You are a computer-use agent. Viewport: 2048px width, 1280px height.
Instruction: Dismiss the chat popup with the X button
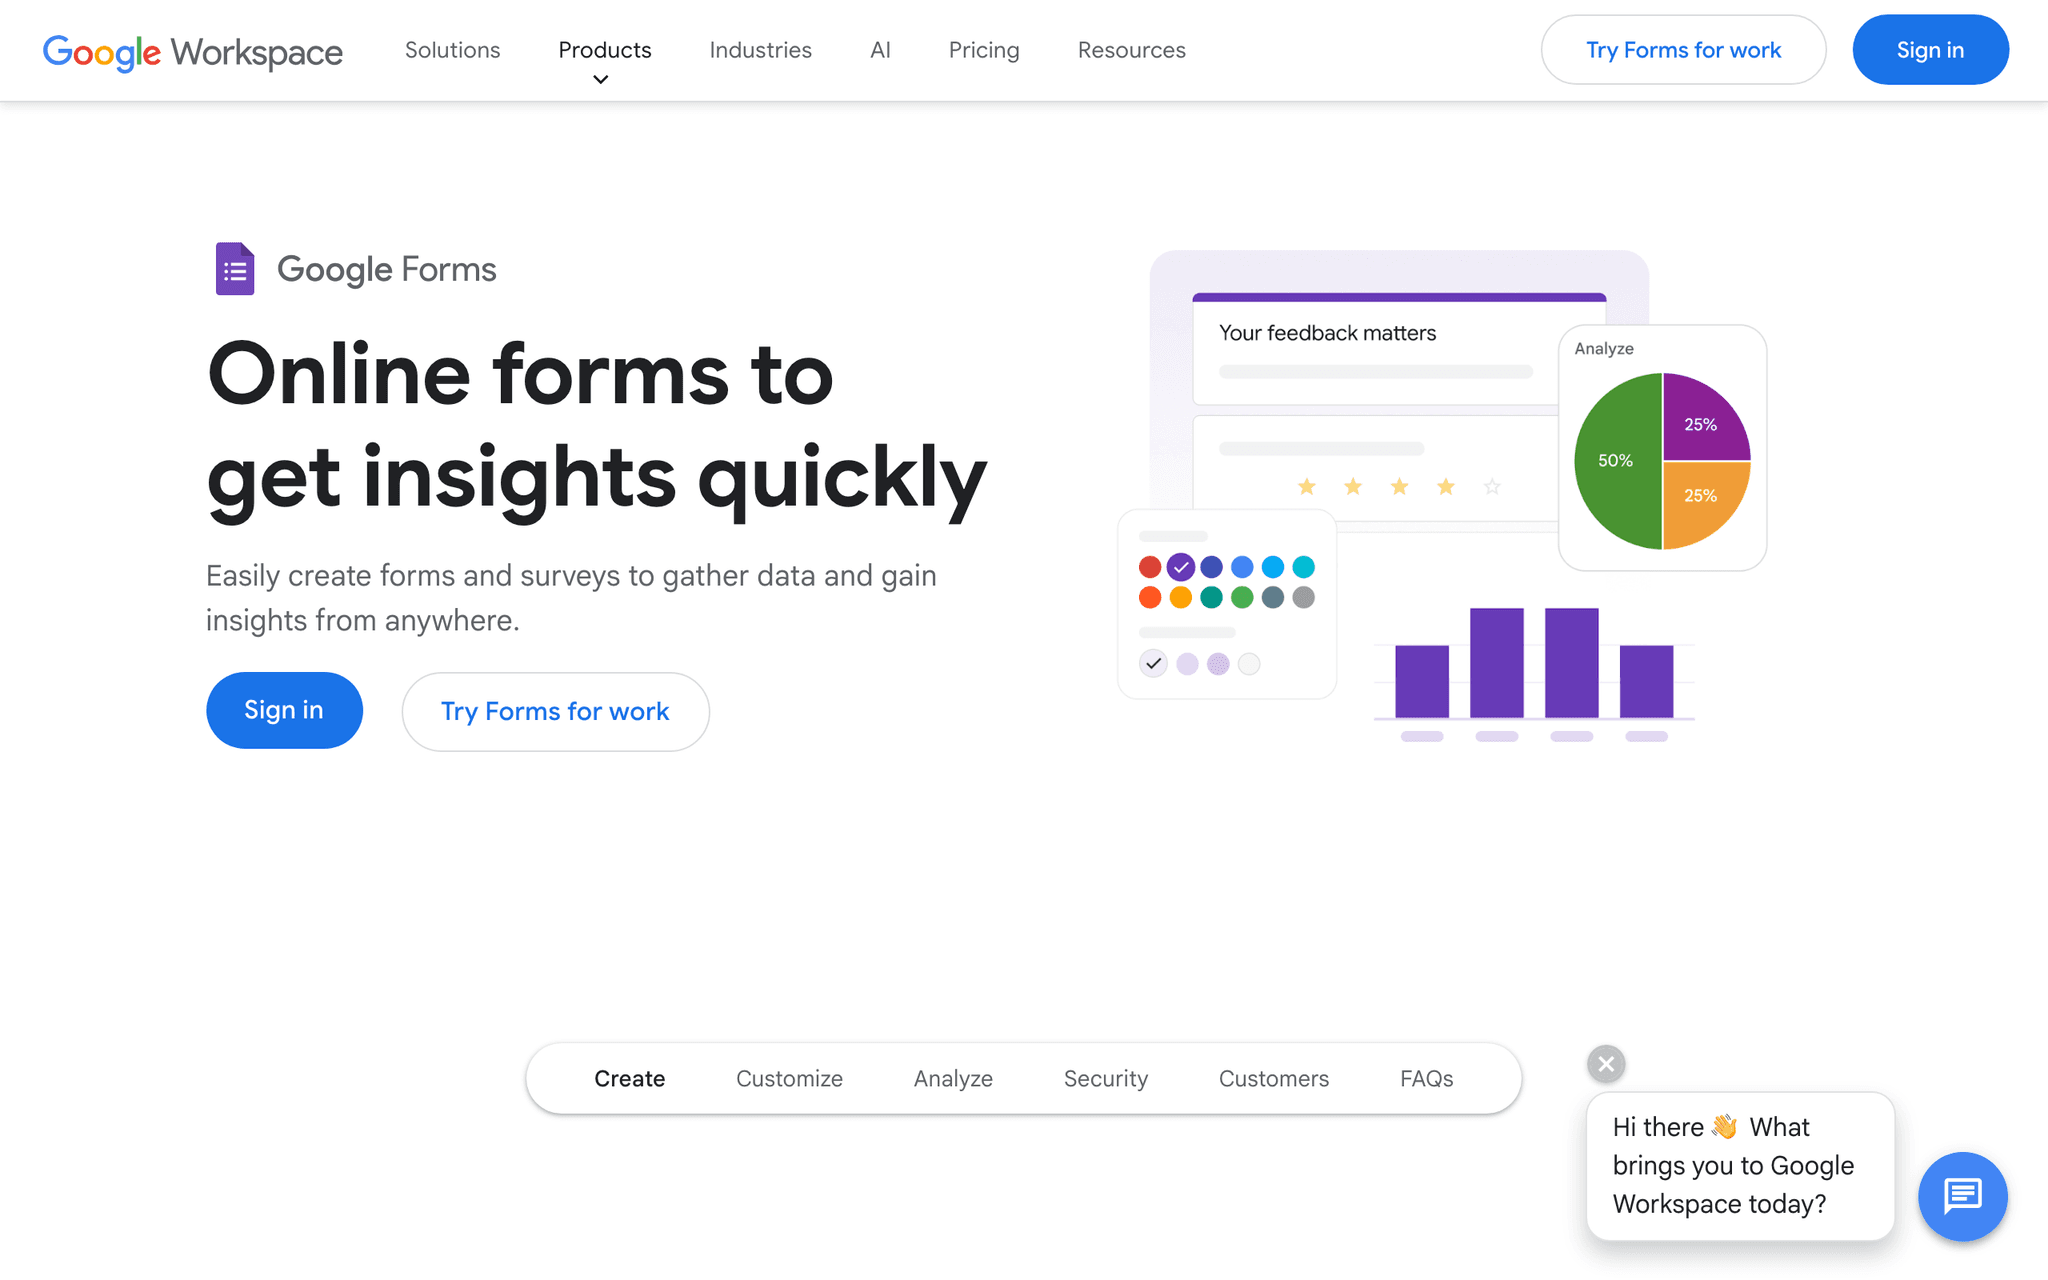click(x=1605, y=1063)
